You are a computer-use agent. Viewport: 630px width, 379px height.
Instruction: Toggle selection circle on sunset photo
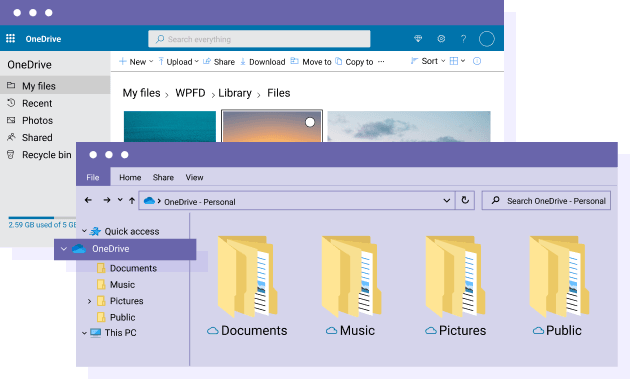click(x=310, y=122)
